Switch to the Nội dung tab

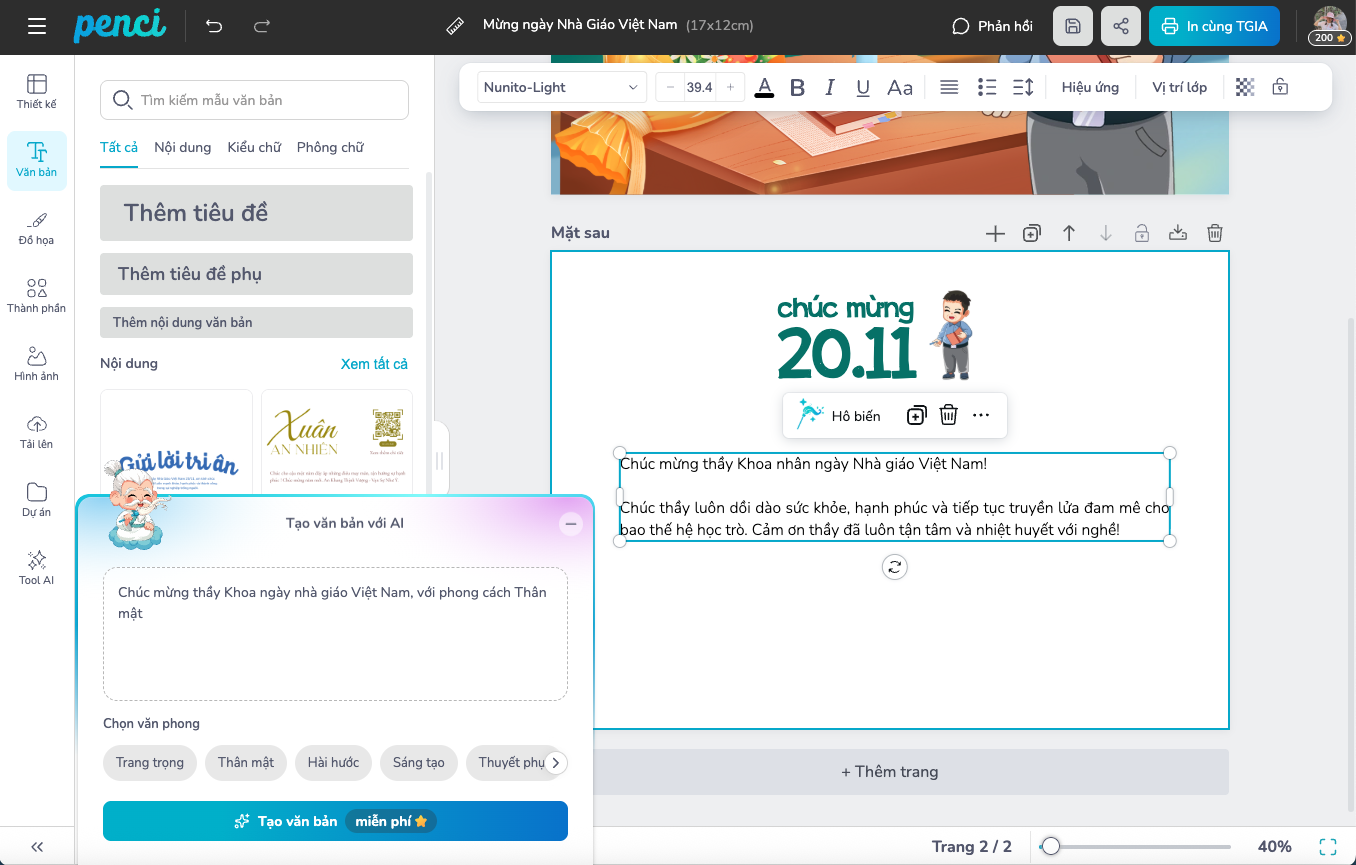[182, 147]
